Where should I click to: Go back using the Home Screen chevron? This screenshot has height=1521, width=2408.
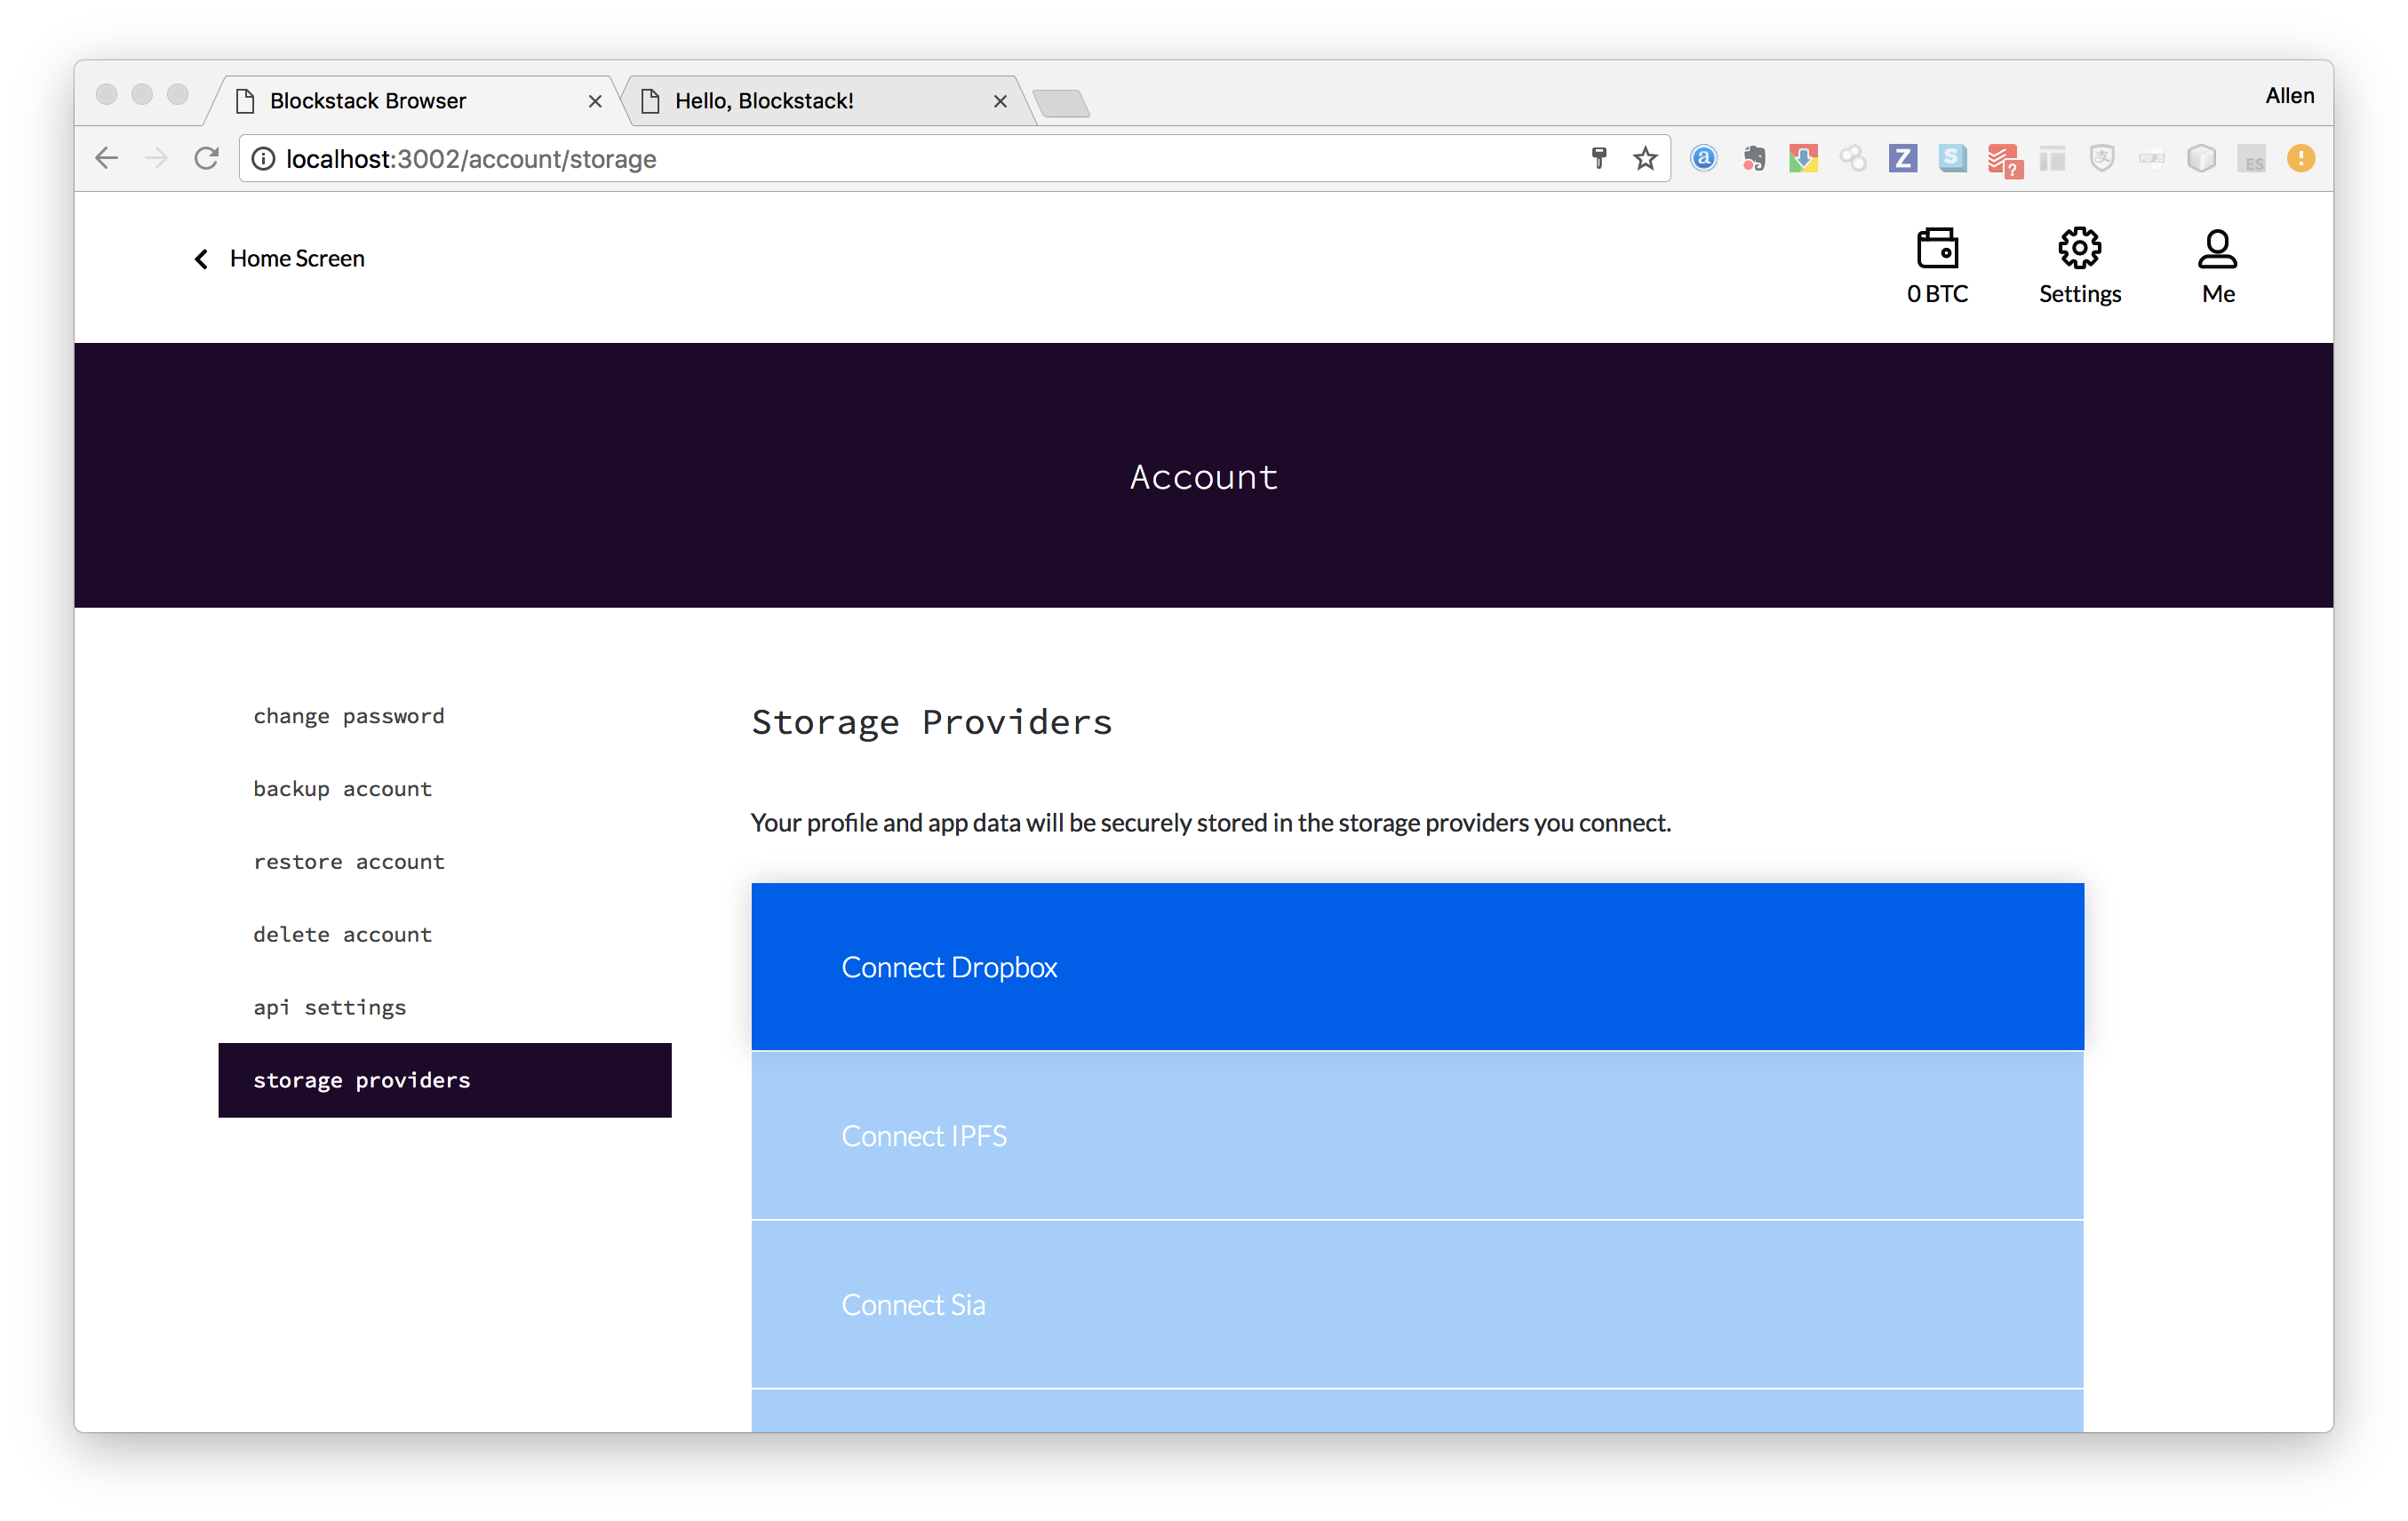tap(201, 259)
